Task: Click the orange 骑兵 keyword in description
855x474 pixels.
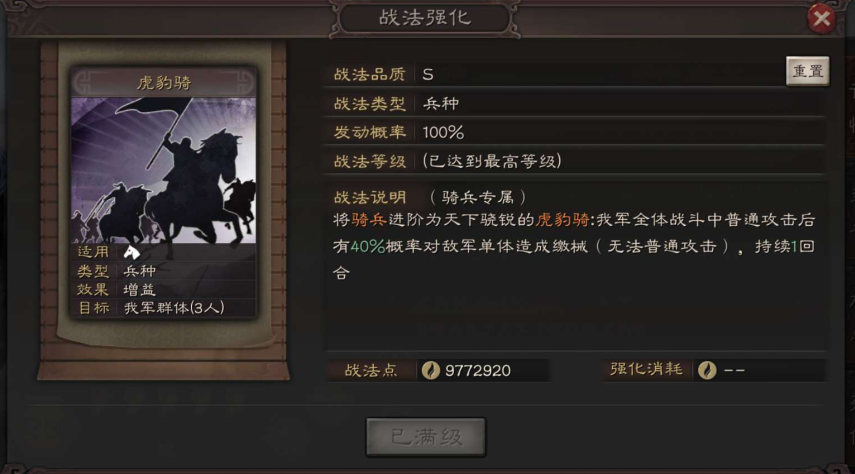Action: (x=369, y=220)
